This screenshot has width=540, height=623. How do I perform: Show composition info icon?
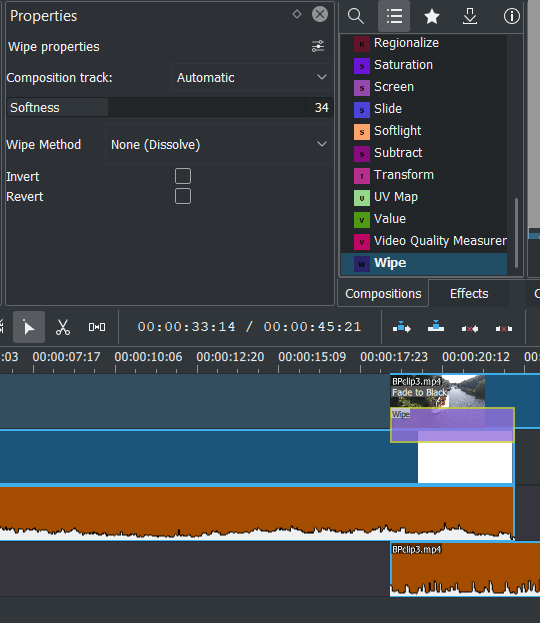click(511, 16)
